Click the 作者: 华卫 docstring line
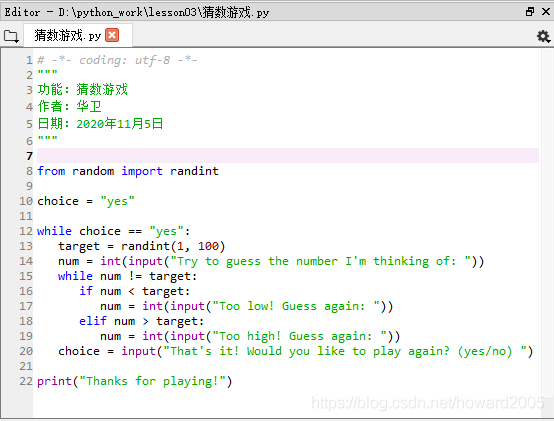554x421 pixels. point(69,106)
